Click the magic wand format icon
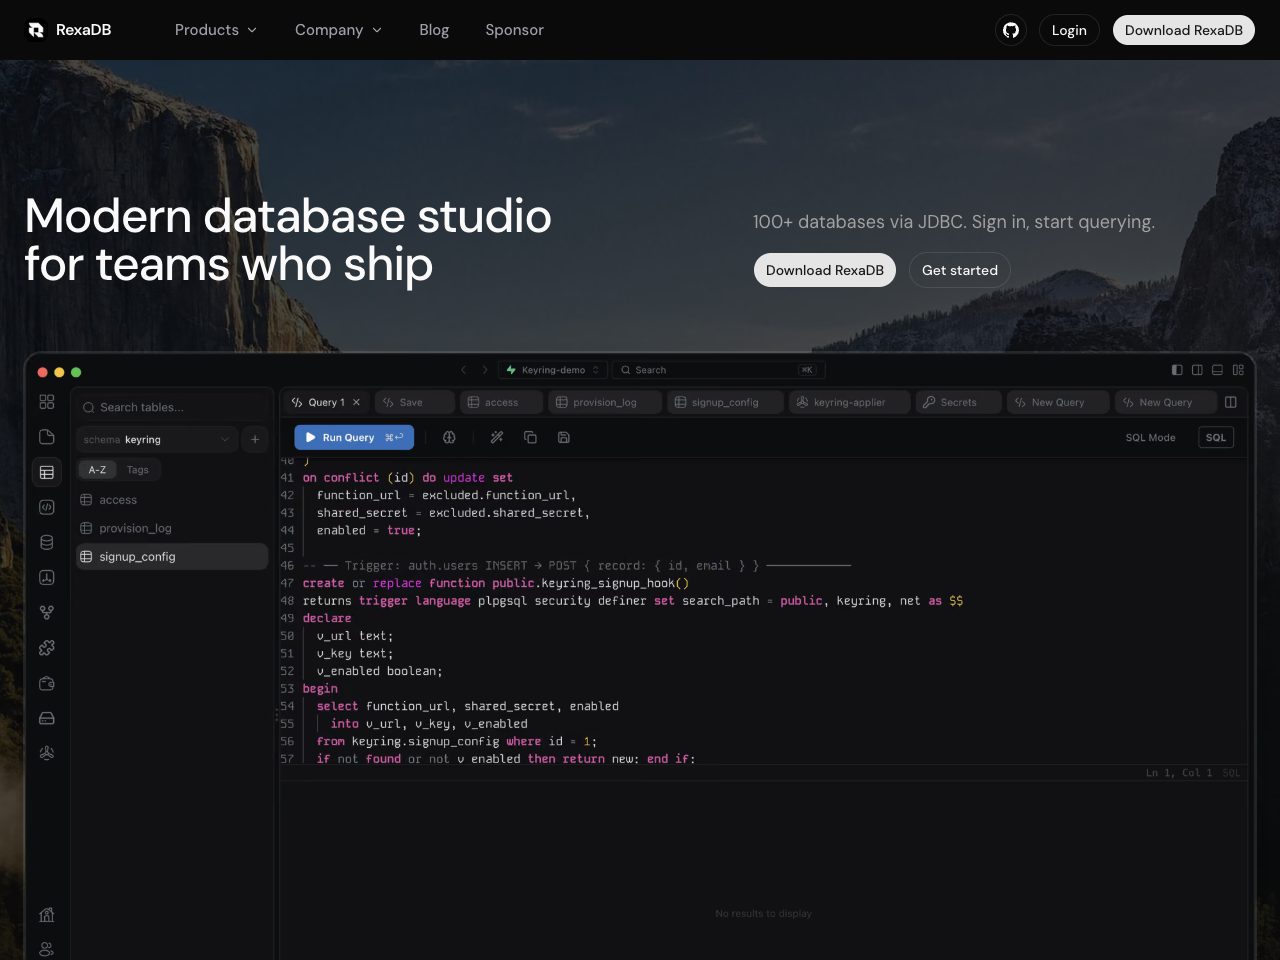 point(497,437)
